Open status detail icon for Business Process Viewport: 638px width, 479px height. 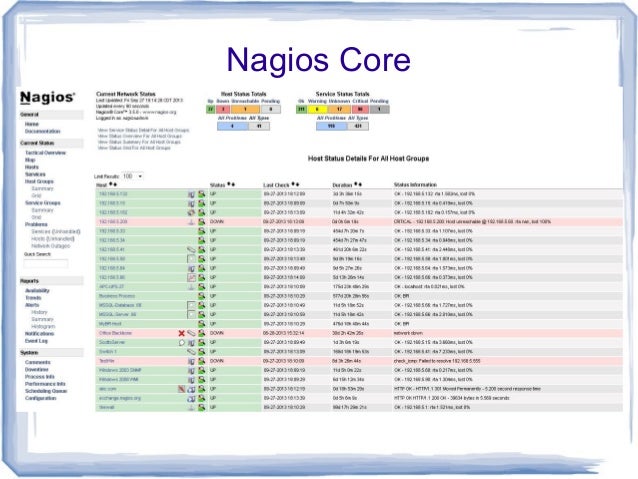click(x=201, y=296)
